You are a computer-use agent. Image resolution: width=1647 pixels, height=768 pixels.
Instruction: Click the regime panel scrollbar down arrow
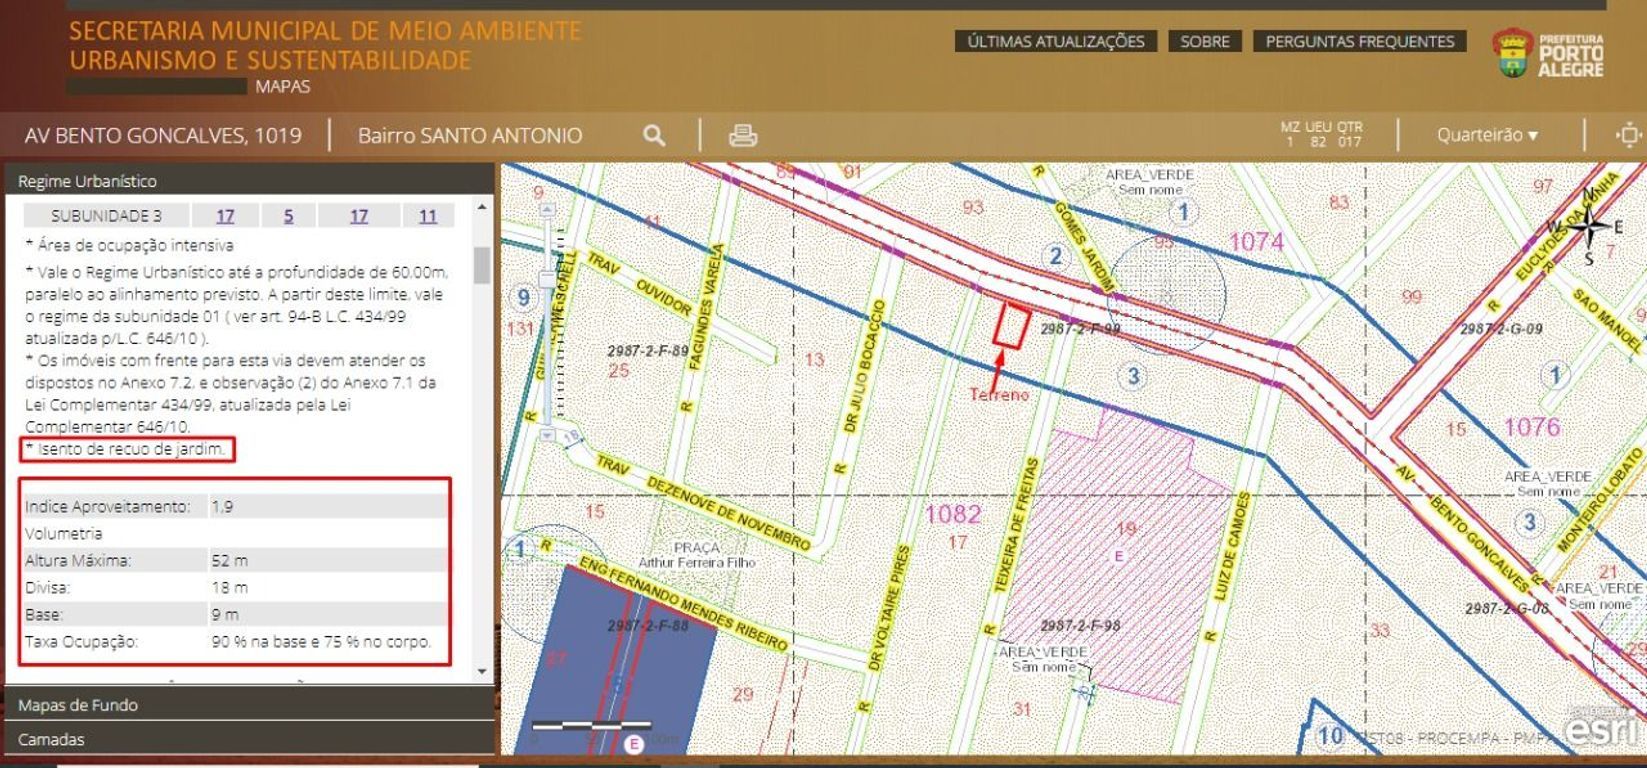pyautogui.click(x=482, y=671)
